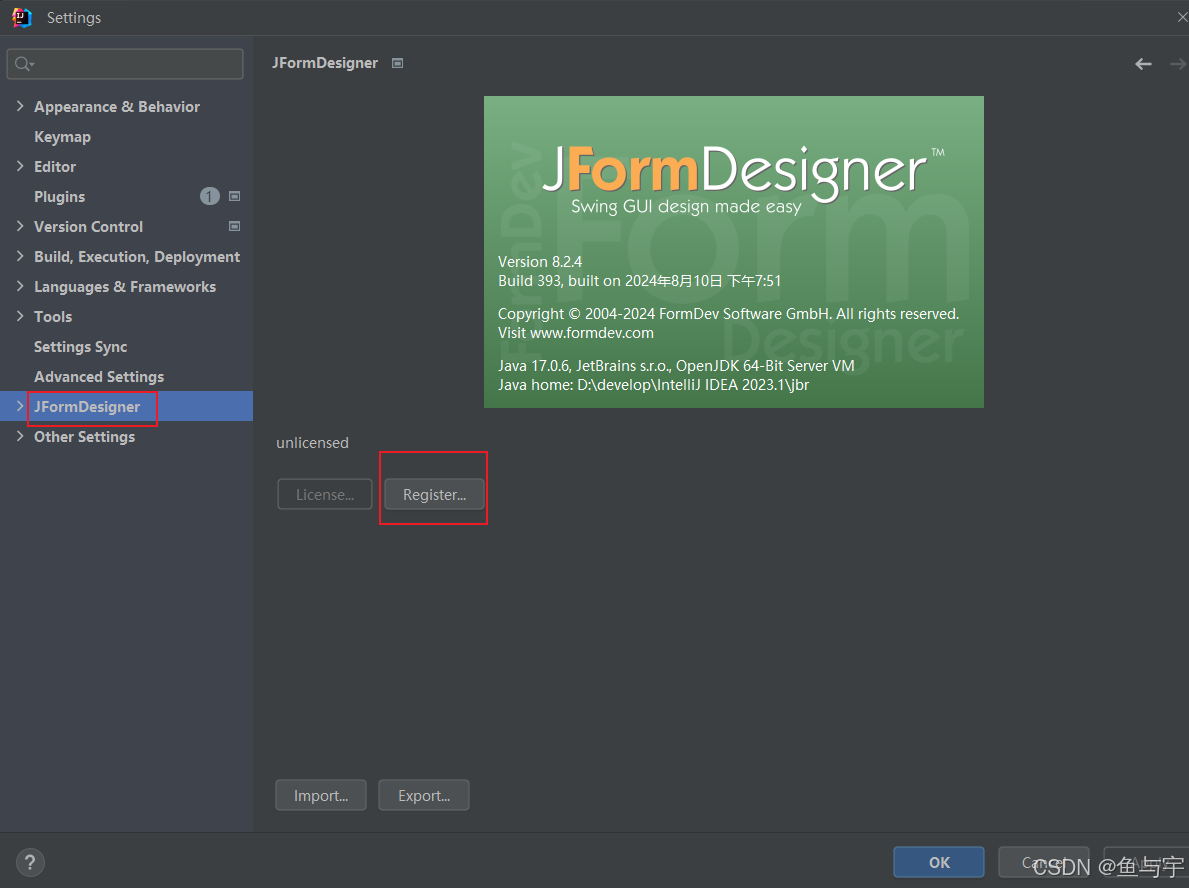
Task: Select Languages & Frameworks entry
Action: pyautogui.click(x=125, y=287)
